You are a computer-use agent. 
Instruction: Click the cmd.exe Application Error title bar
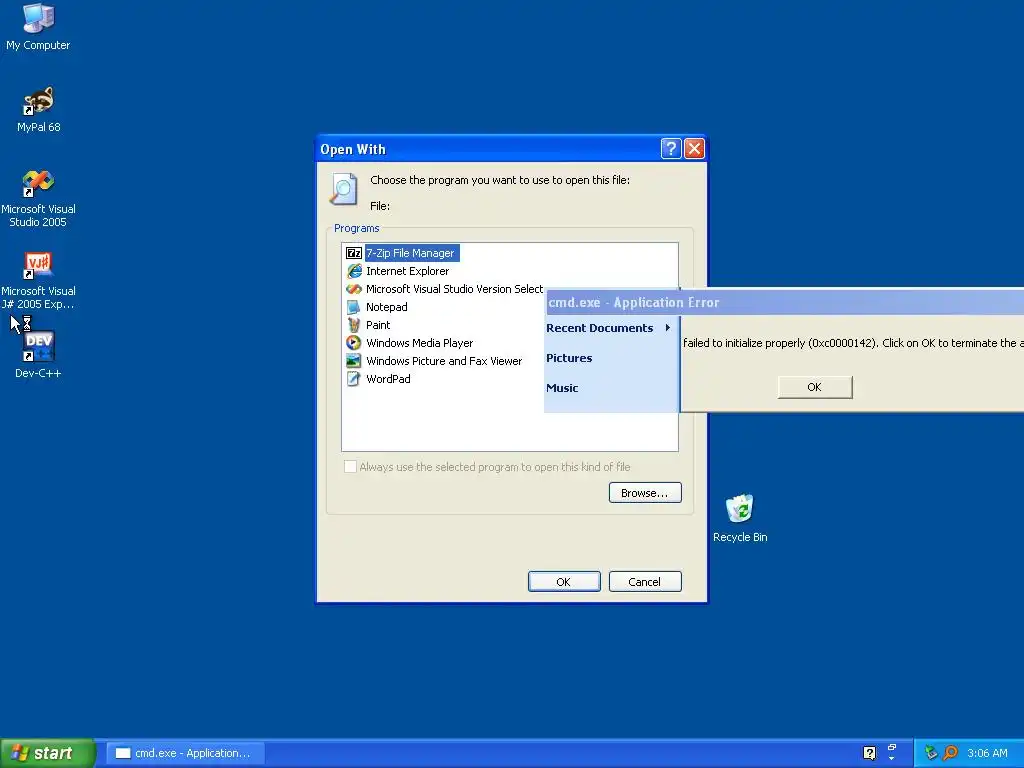[x=785, y=302]
